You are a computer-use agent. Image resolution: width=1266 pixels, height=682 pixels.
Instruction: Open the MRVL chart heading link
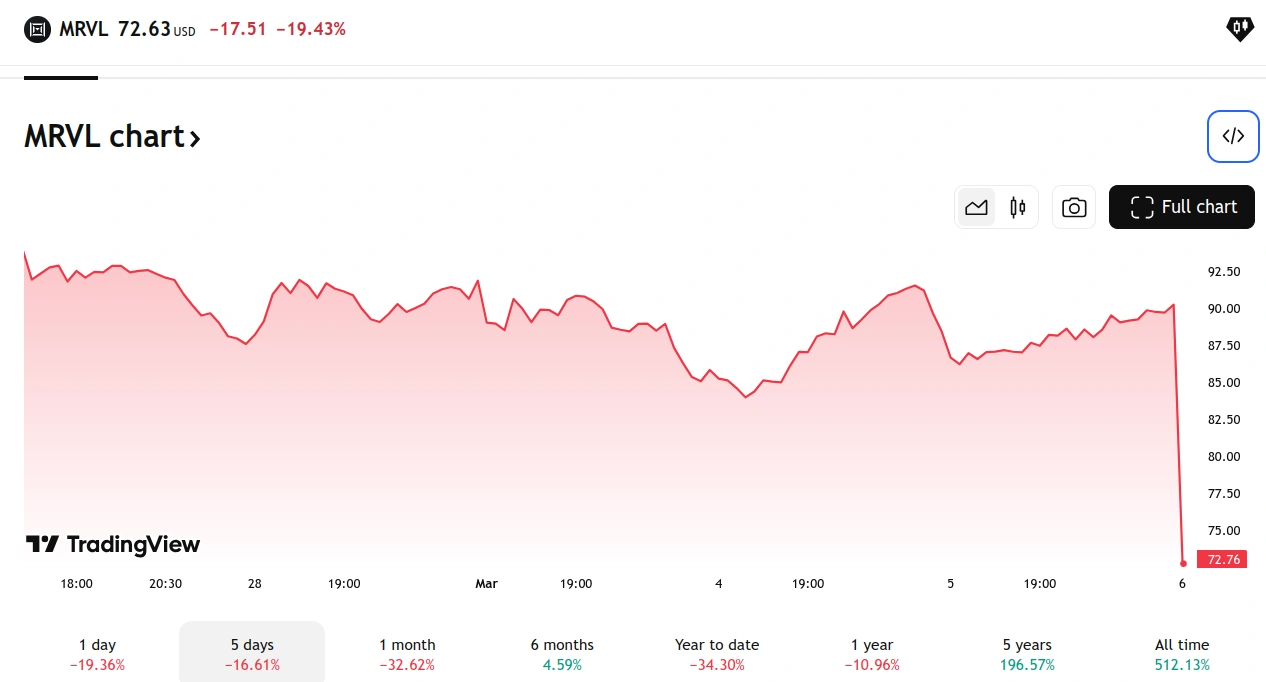tap(105, 136)
